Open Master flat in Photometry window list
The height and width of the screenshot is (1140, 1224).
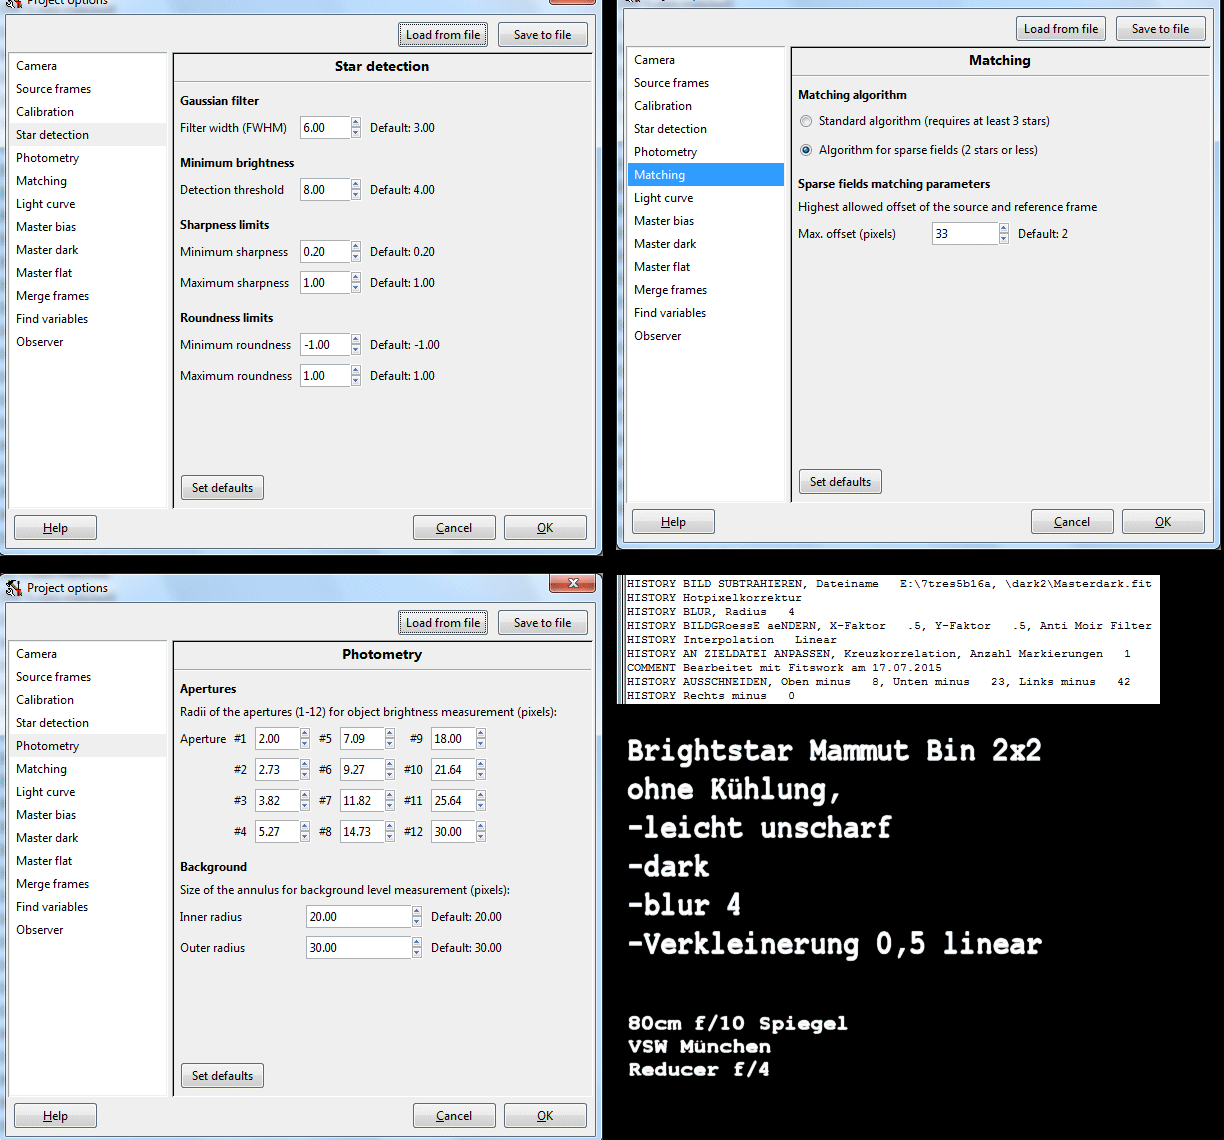(44, 861)
